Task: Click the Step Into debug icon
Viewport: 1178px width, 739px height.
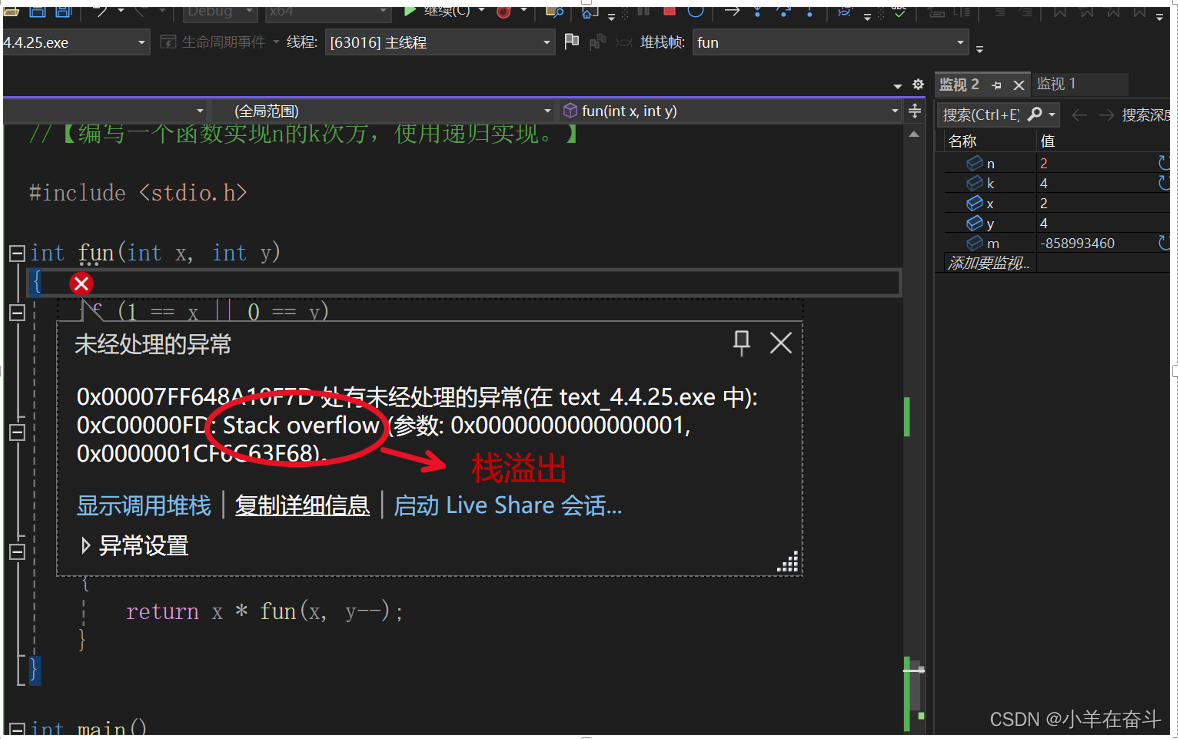Action: click(x=757, y=11)
